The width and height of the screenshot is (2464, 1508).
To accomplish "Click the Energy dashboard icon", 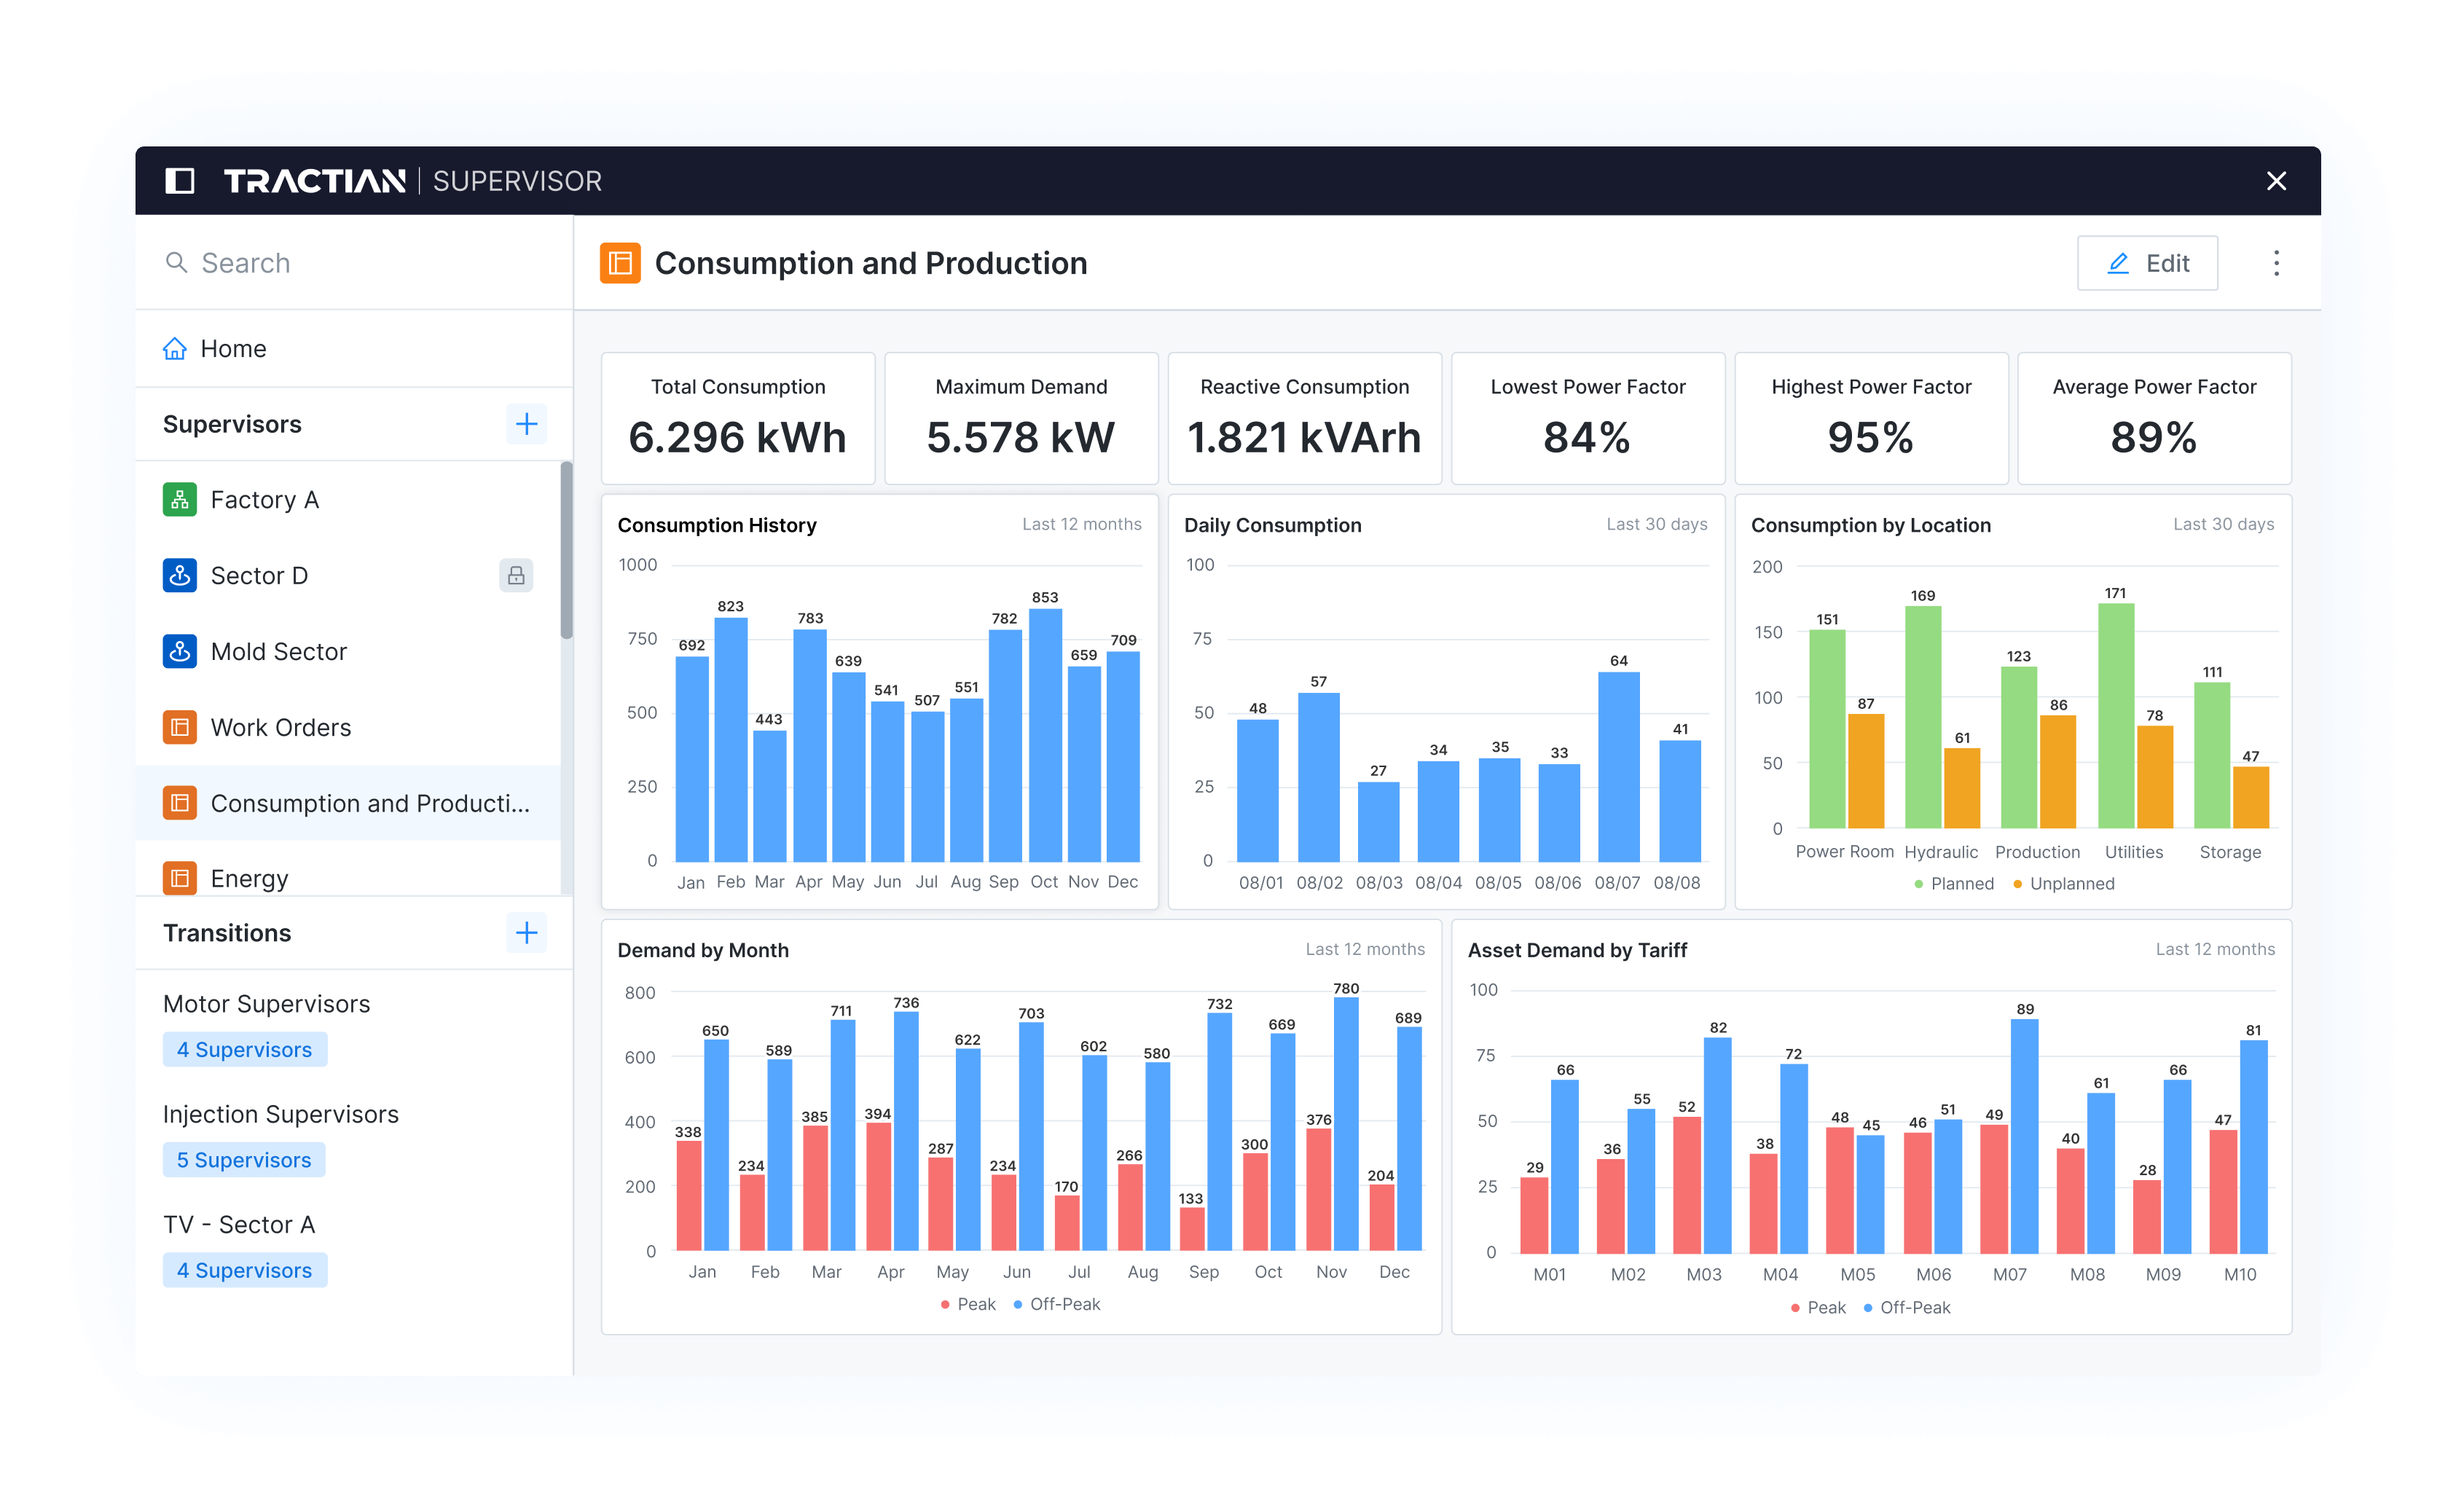I will coord(180,877).
